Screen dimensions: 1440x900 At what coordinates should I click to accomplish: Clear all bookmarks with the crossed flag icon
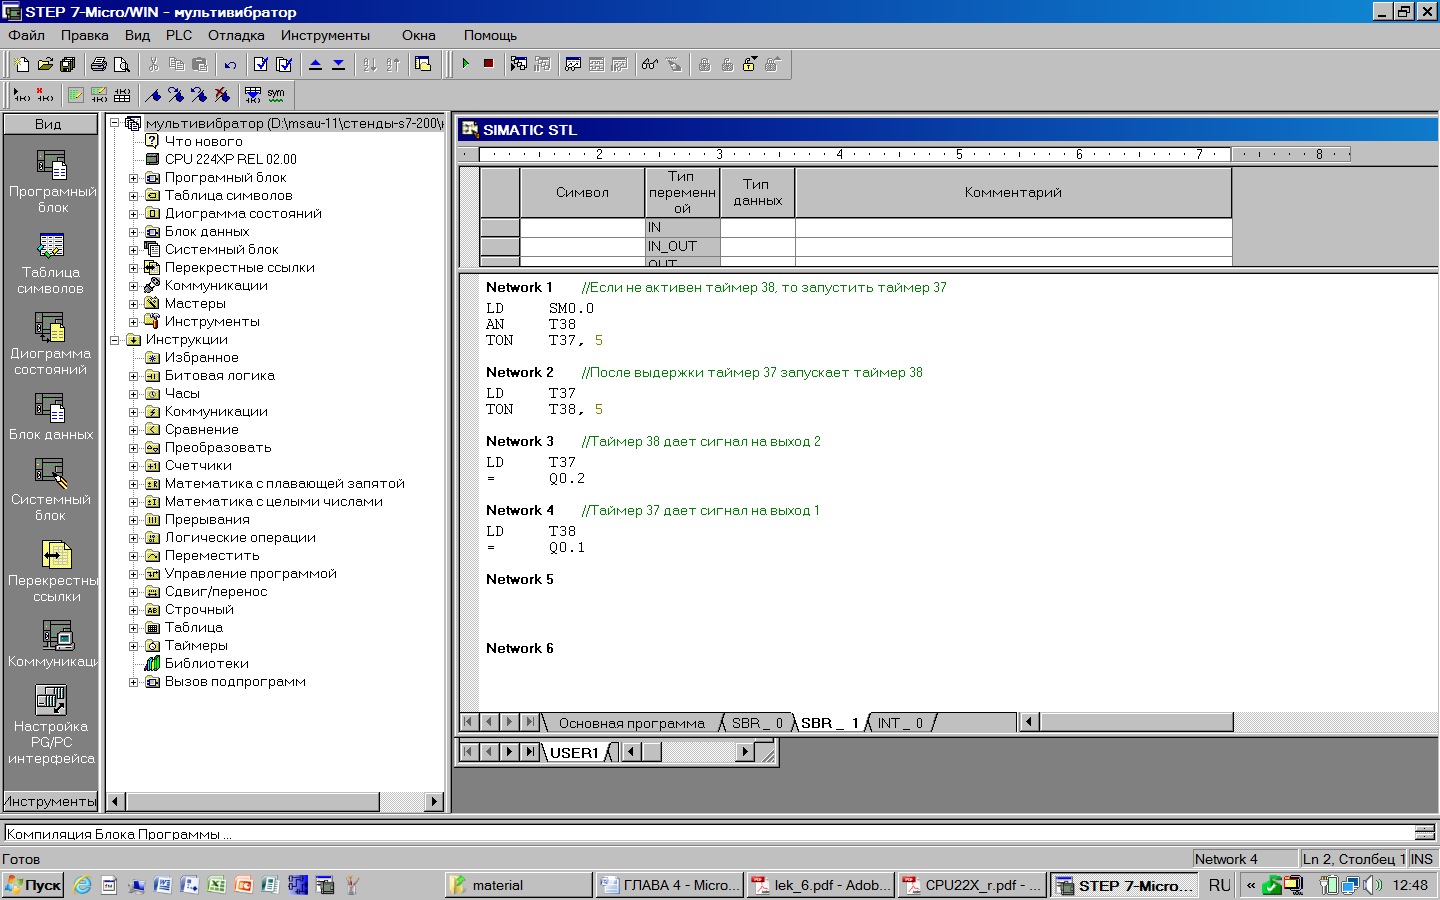coord(222,95)
